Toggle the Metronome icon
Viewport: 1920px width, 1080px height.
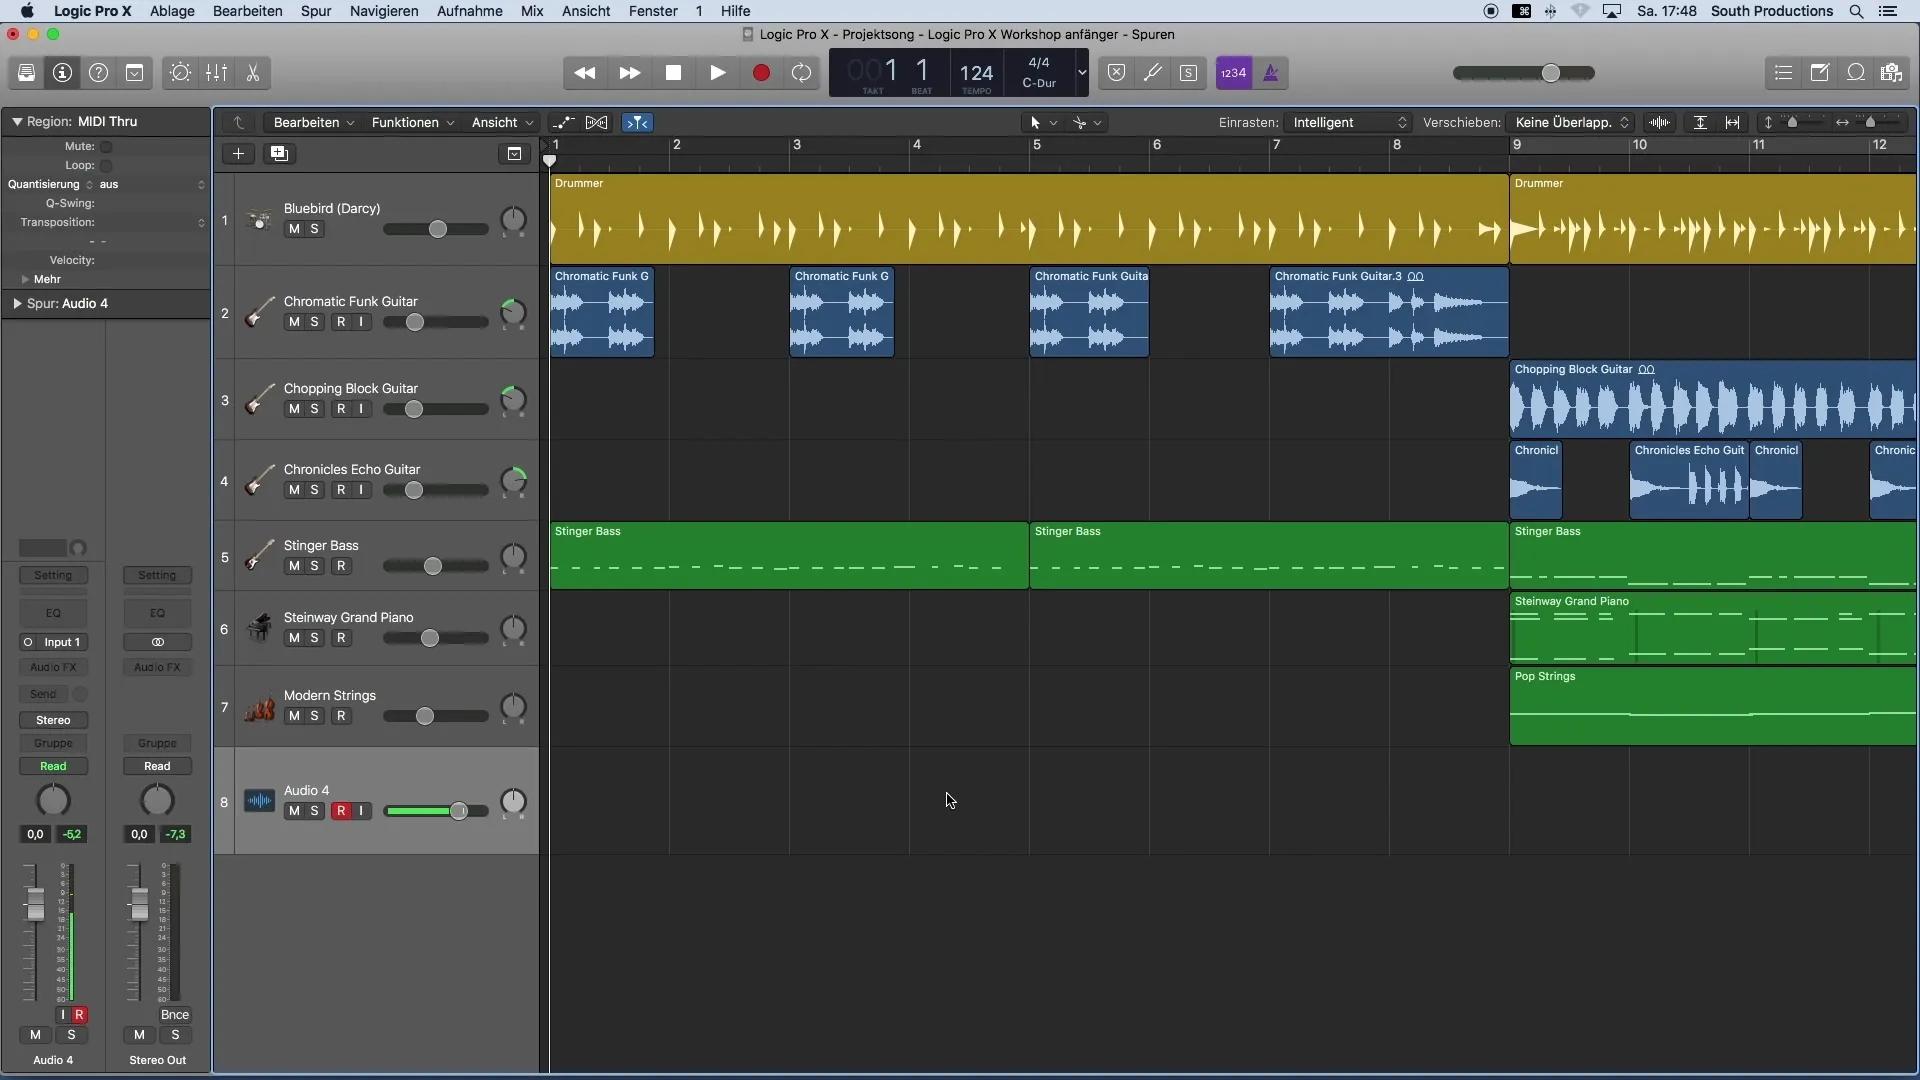tap(1271, 73)
